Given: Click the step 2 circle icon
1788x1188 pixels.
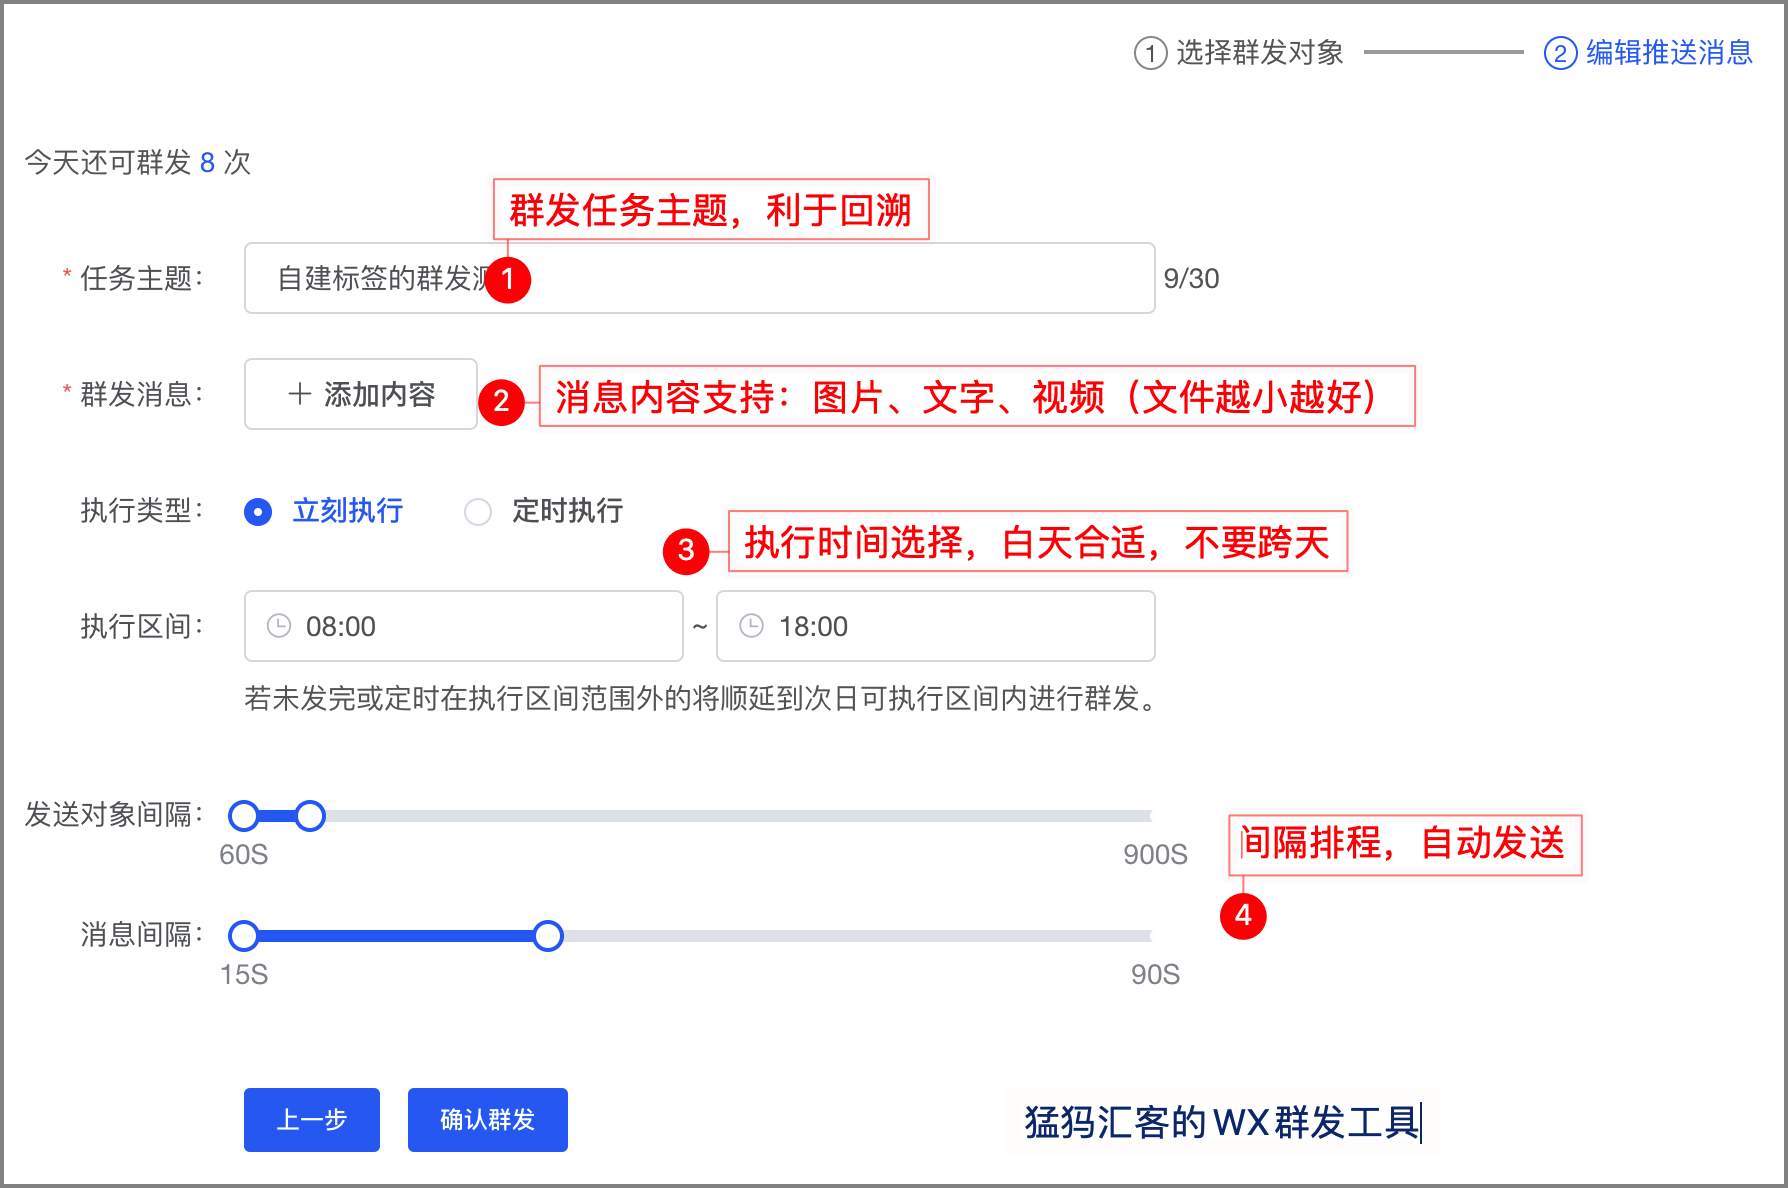Looking at the screenshot, I should point(1560,53).
